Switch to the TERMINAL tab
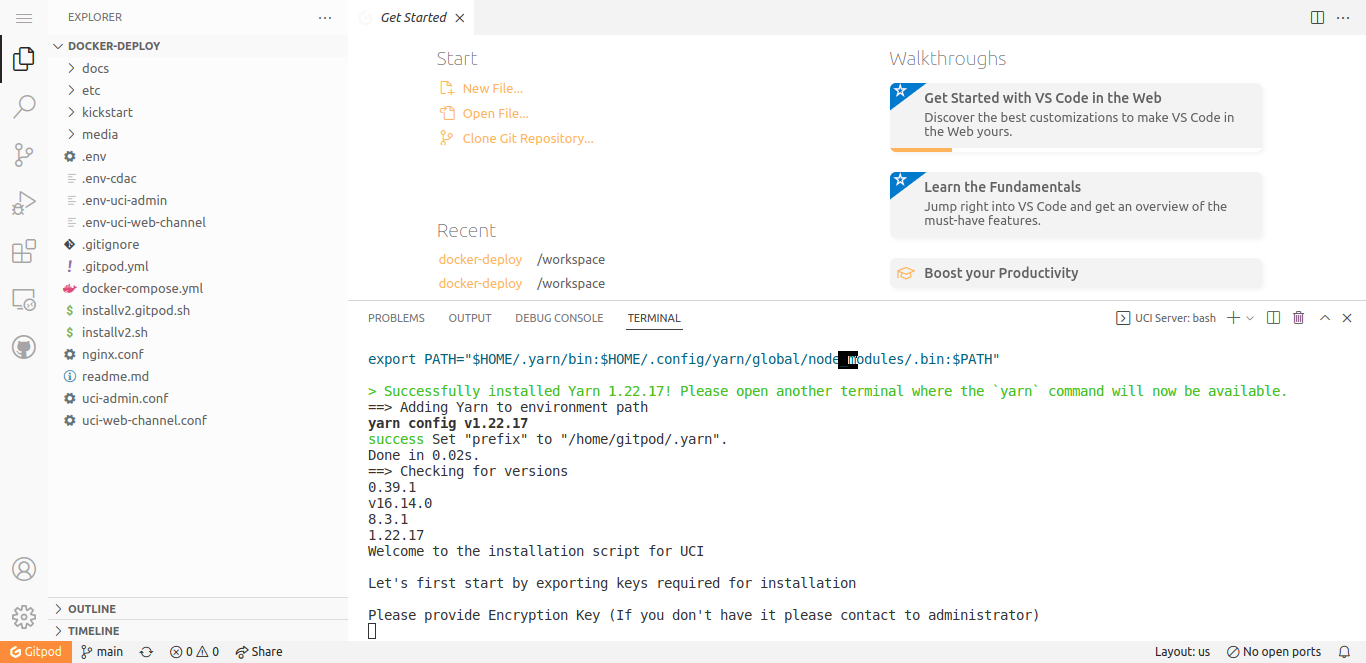This screenshot has width=1366, height=663. 654,318
